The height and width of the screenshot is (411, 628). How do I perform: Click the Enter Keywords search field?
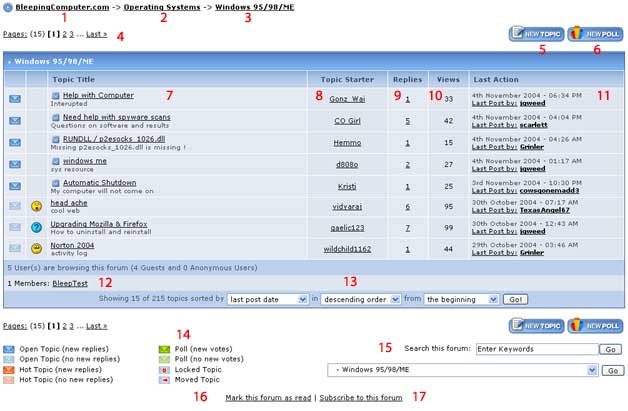pyautogui.click(x=537, y=349)
